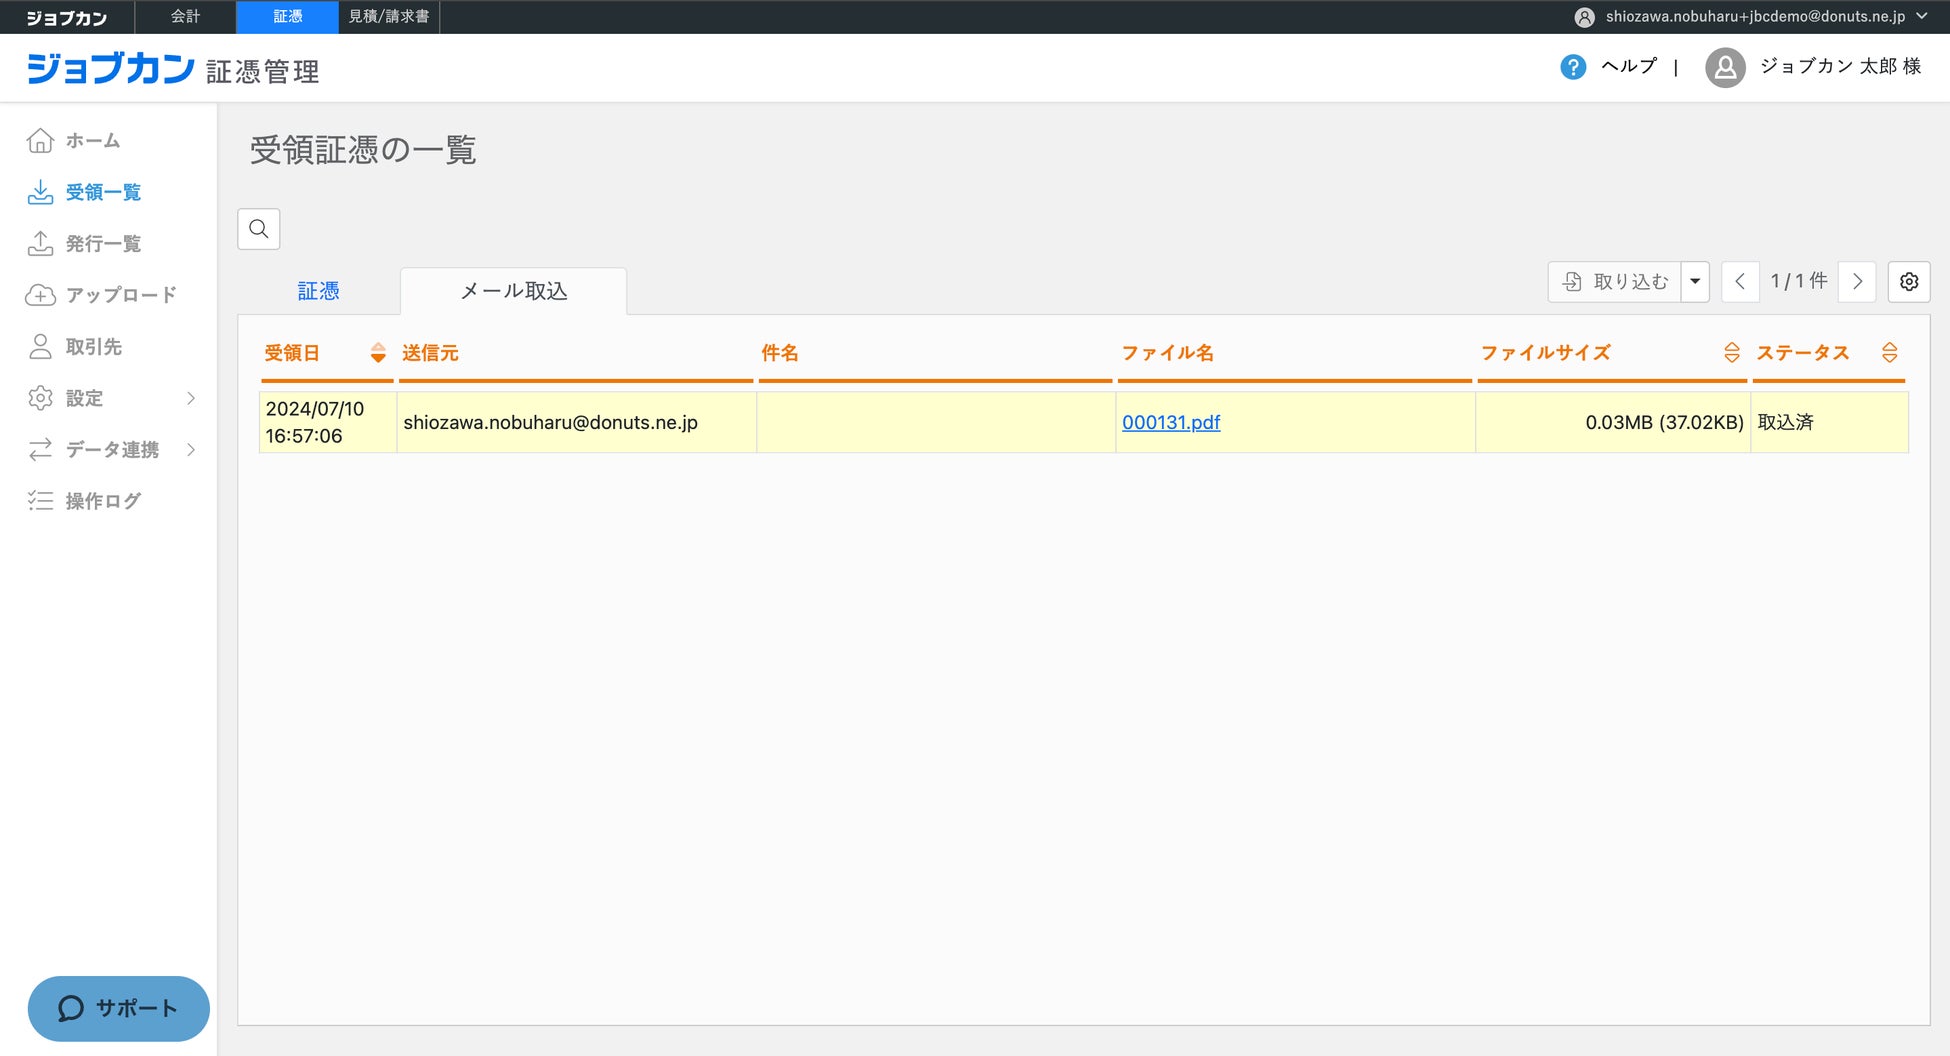Click the 取り込む button
Image resolution: width=1950 pixels, height=1056 pixels.
(1615, 282)
